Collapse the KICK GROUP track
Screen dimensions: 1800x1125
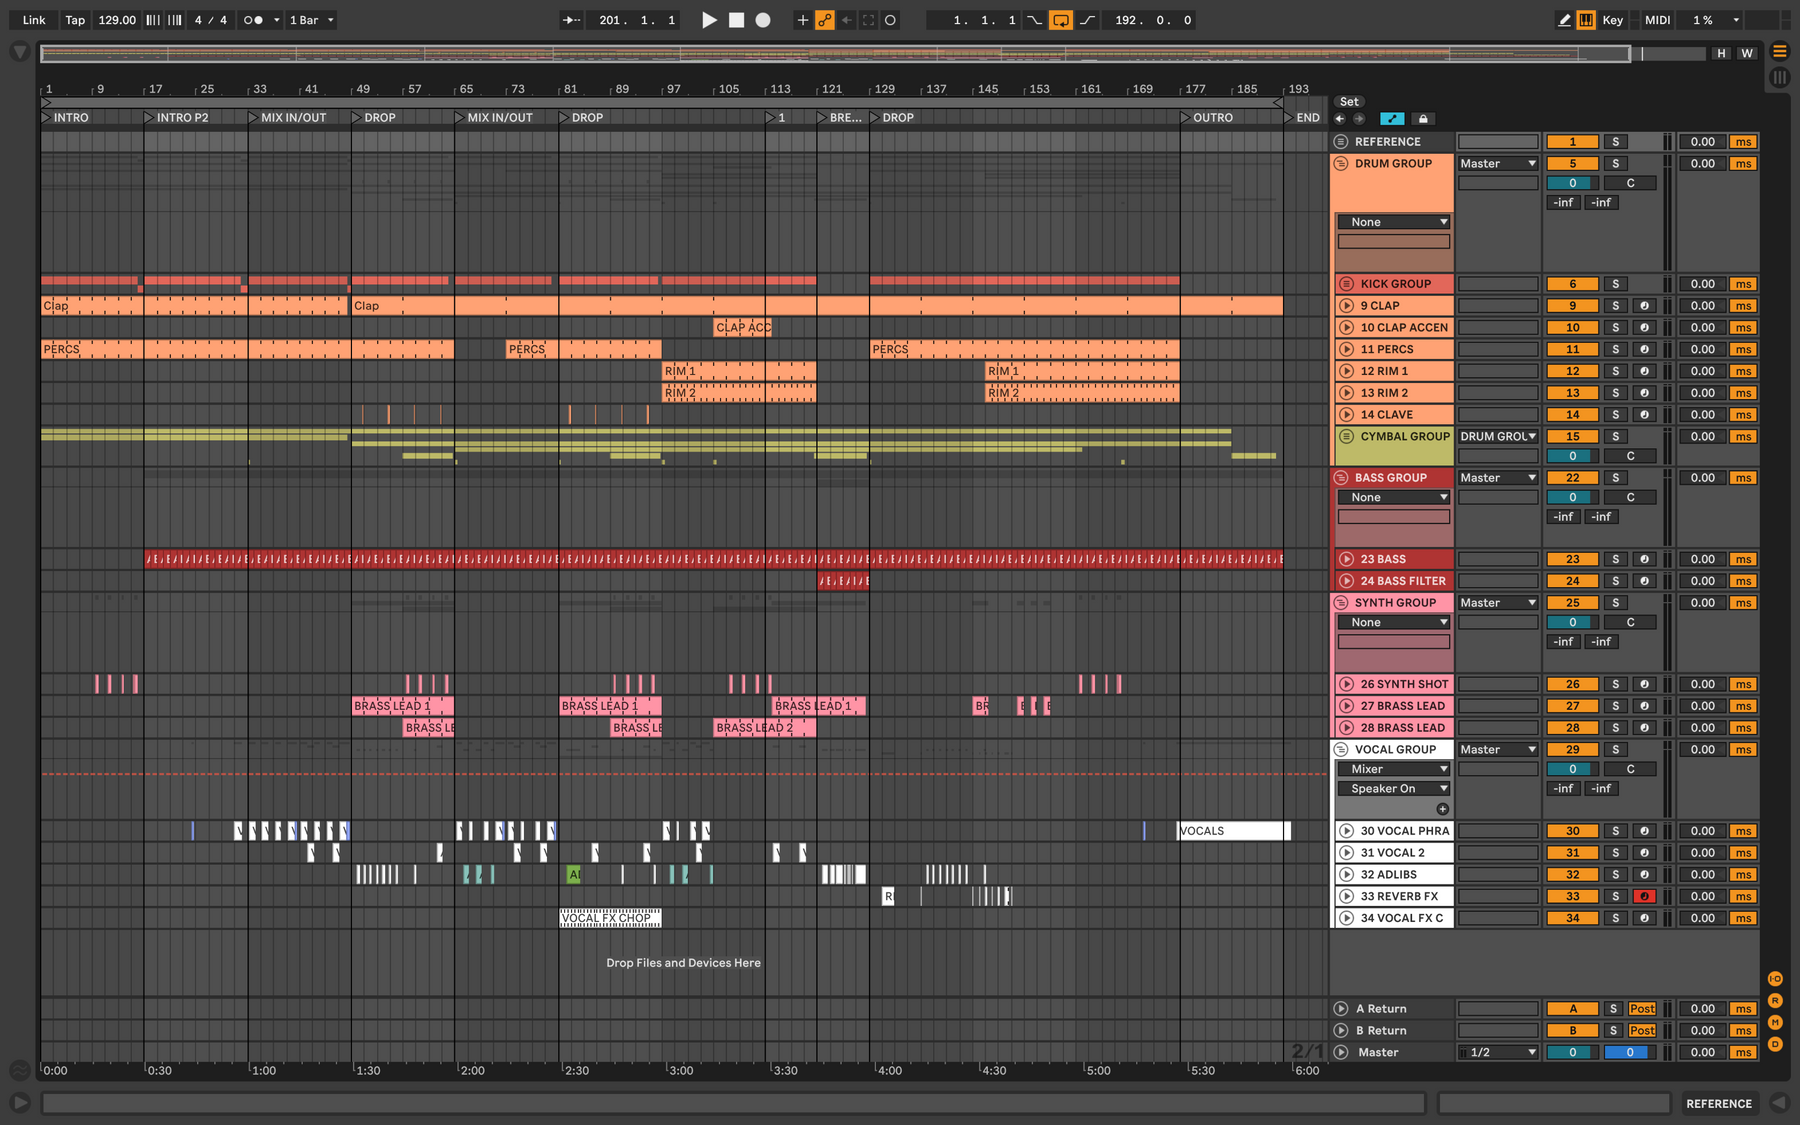(1346, 284)
